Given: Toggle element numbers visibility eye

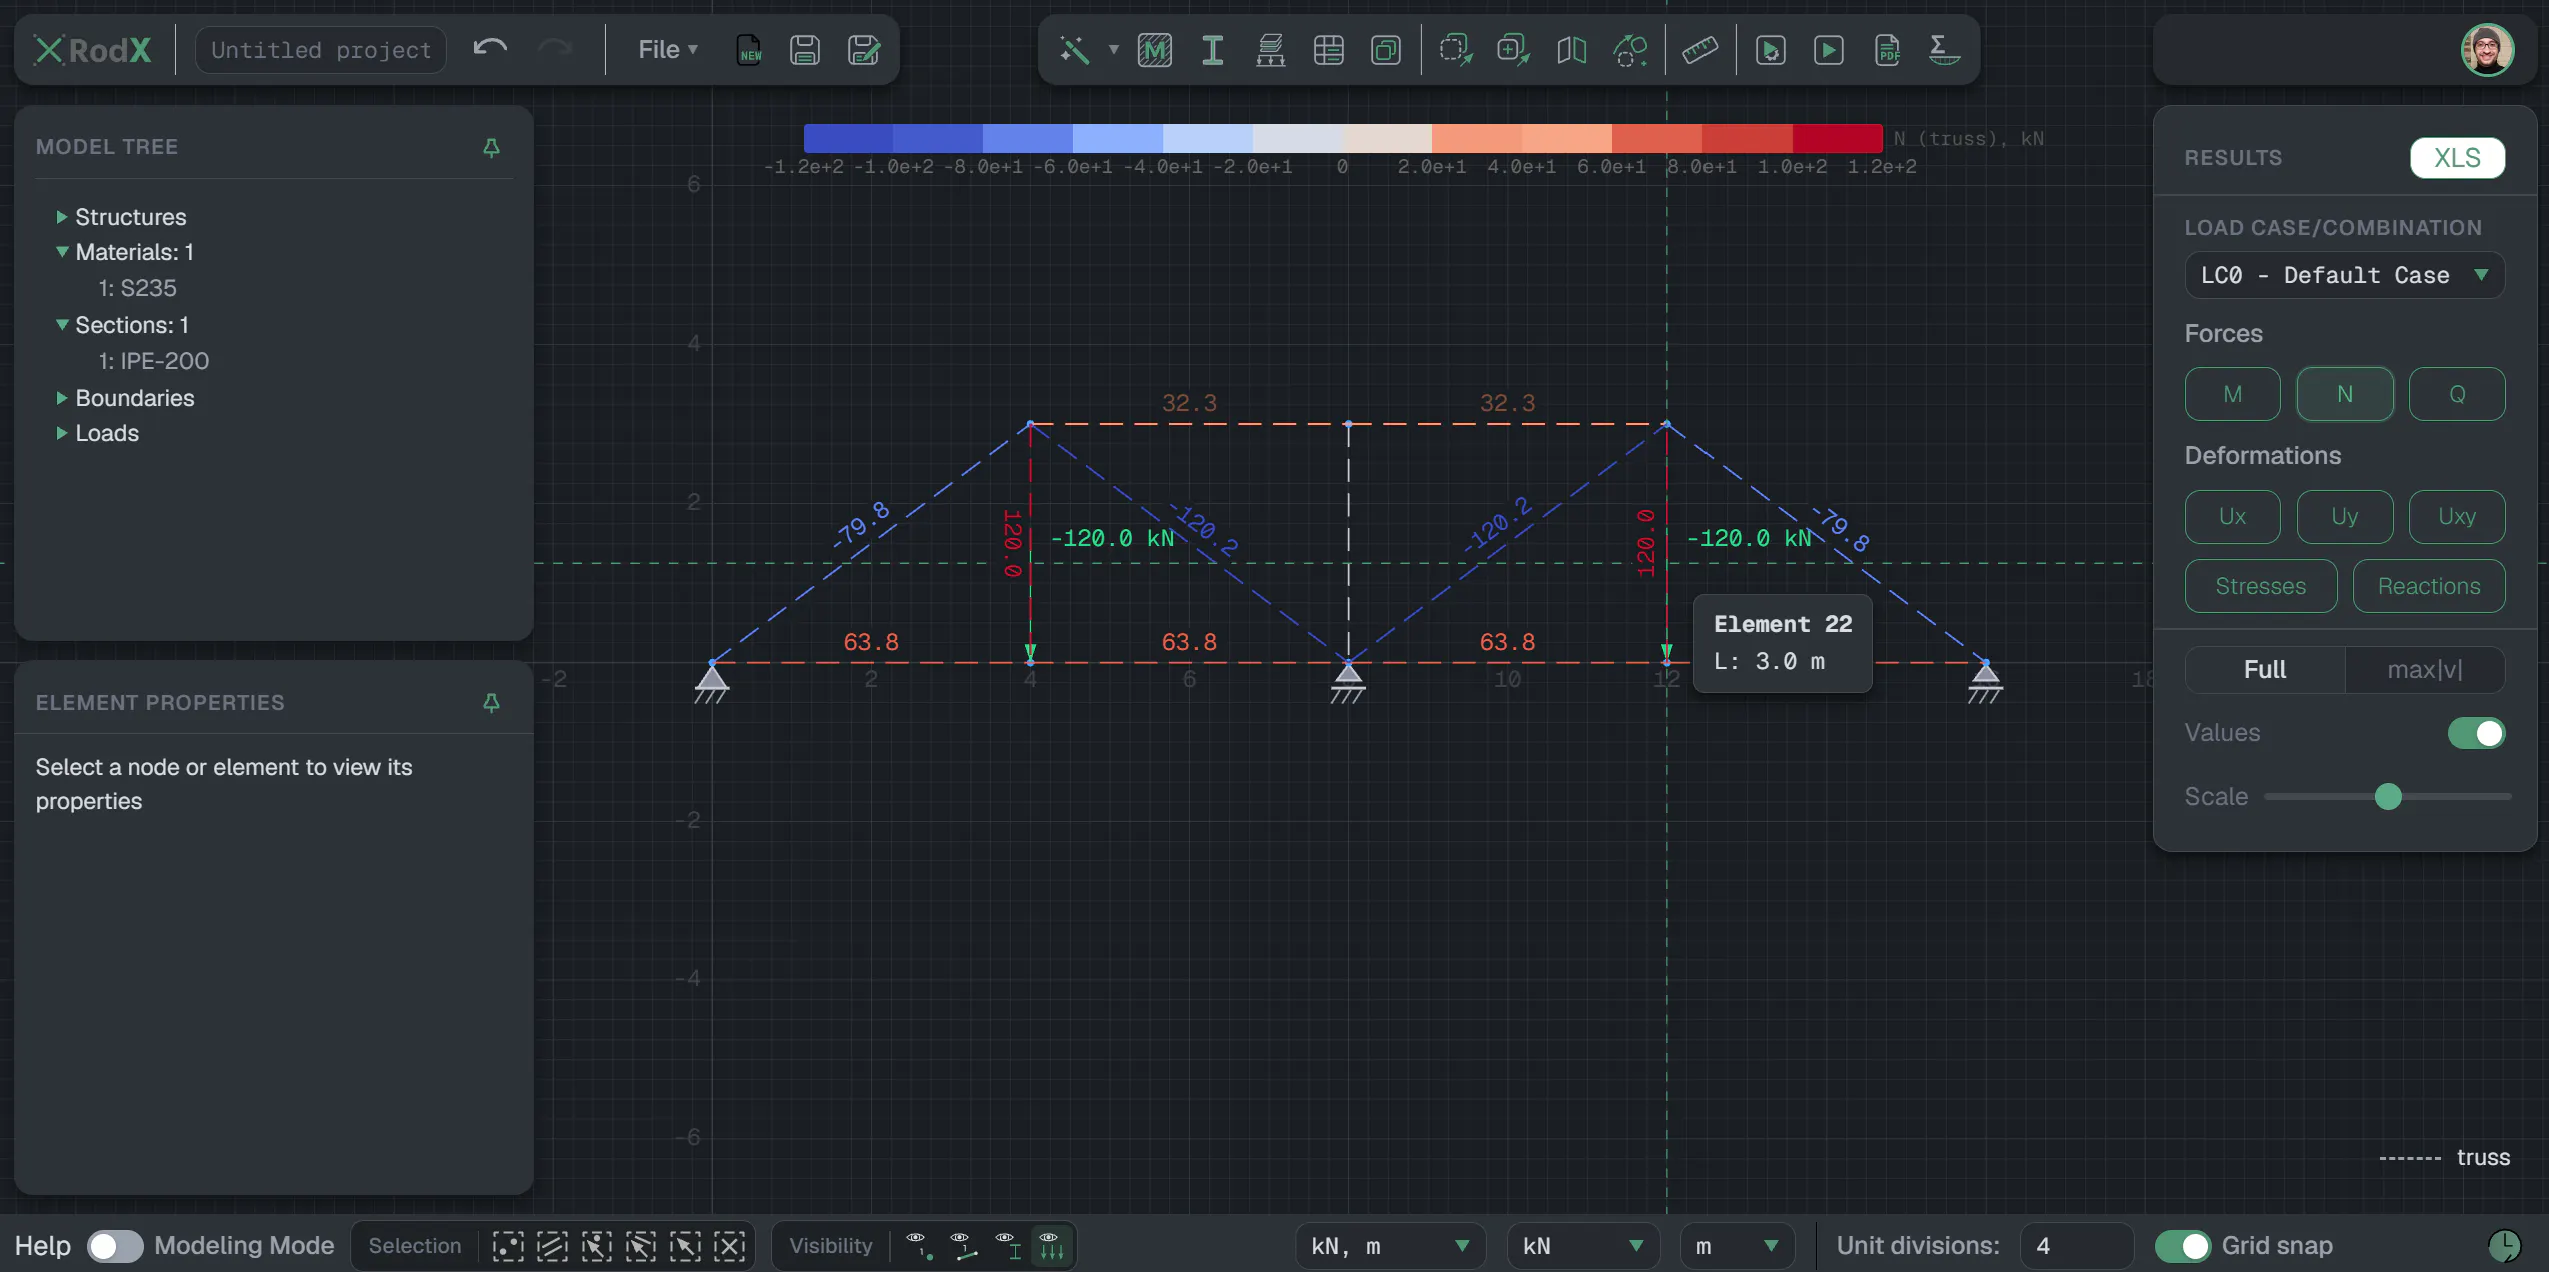Looking at the screenshot, I should click(x=962, y=1246).
